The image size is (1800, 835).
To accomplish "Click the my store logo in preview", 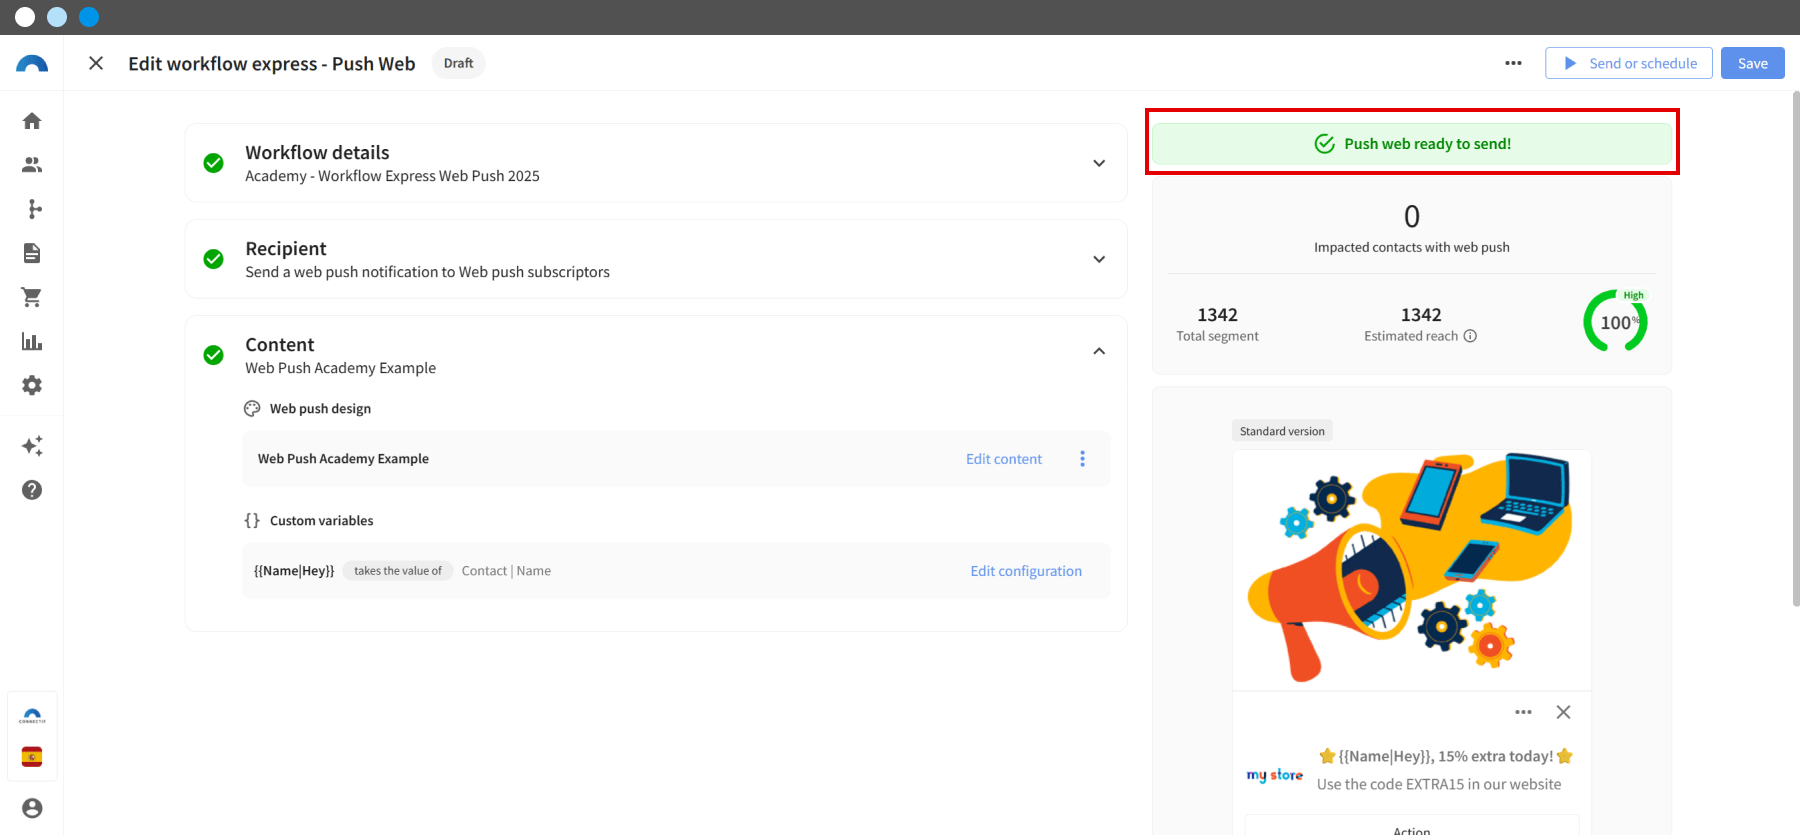I will pos(1275,774).
